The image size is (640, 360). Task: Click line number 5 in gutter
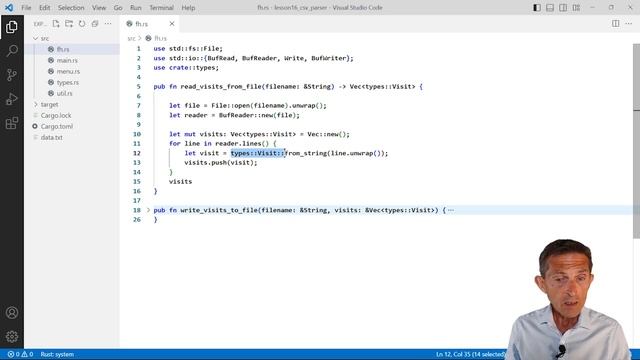[x=138, y=87]
